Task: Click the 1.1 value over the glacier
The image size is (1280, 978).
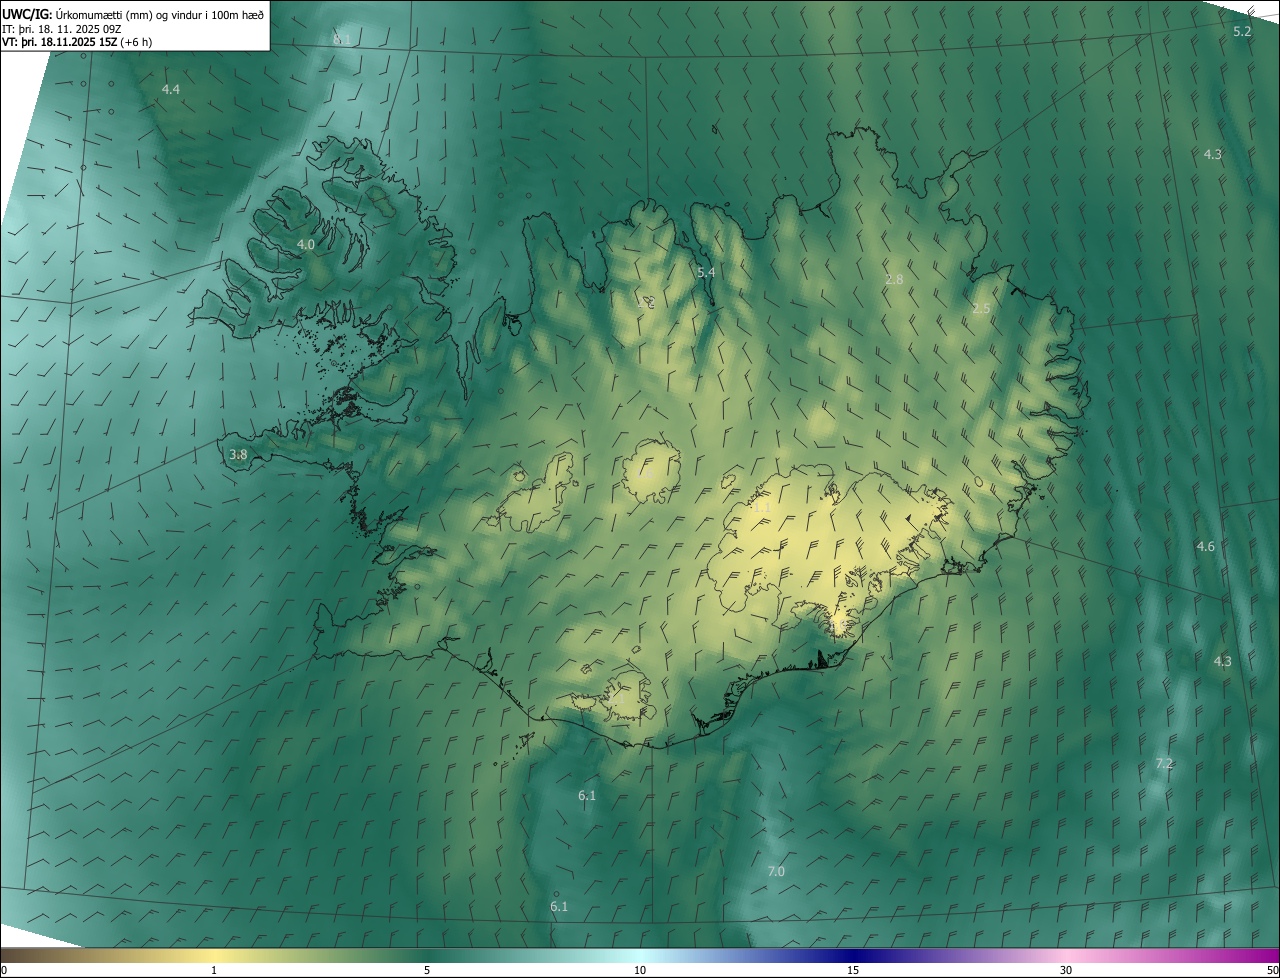Action: click(x=762, y=508)
